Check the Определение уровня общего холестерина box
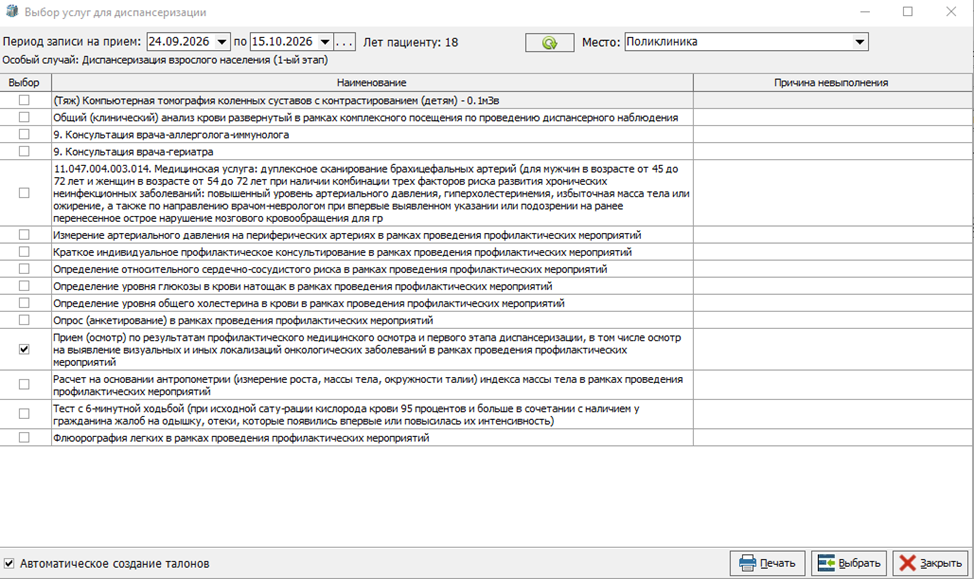 point(24,303)
